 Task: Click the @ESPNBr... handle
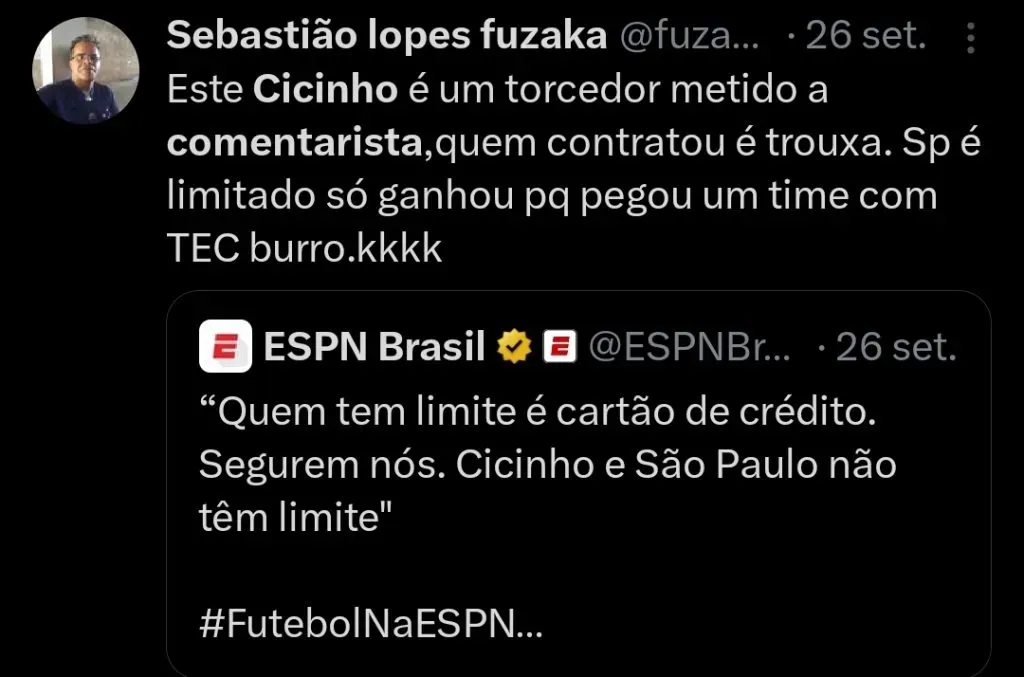[x=688, y=347]
